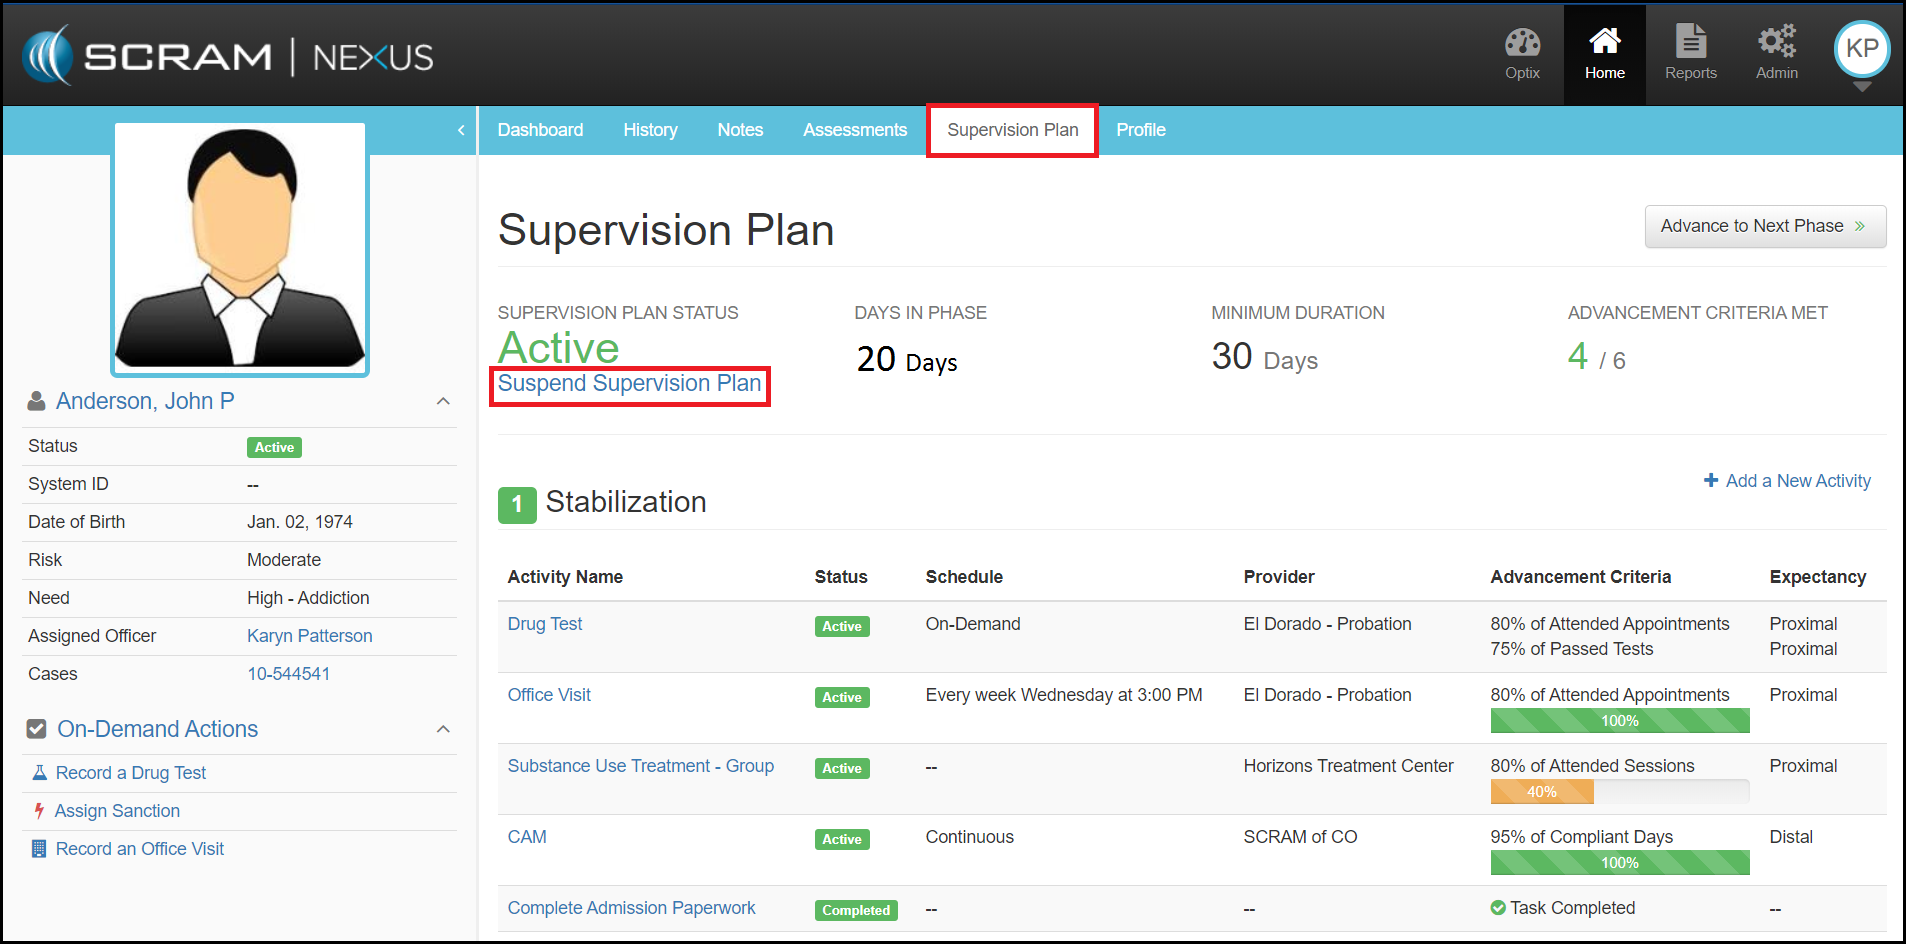The image size is (1906, 944).
Task: Click the On-Demand Actions checkbox icon
Action: pos(37,729)
